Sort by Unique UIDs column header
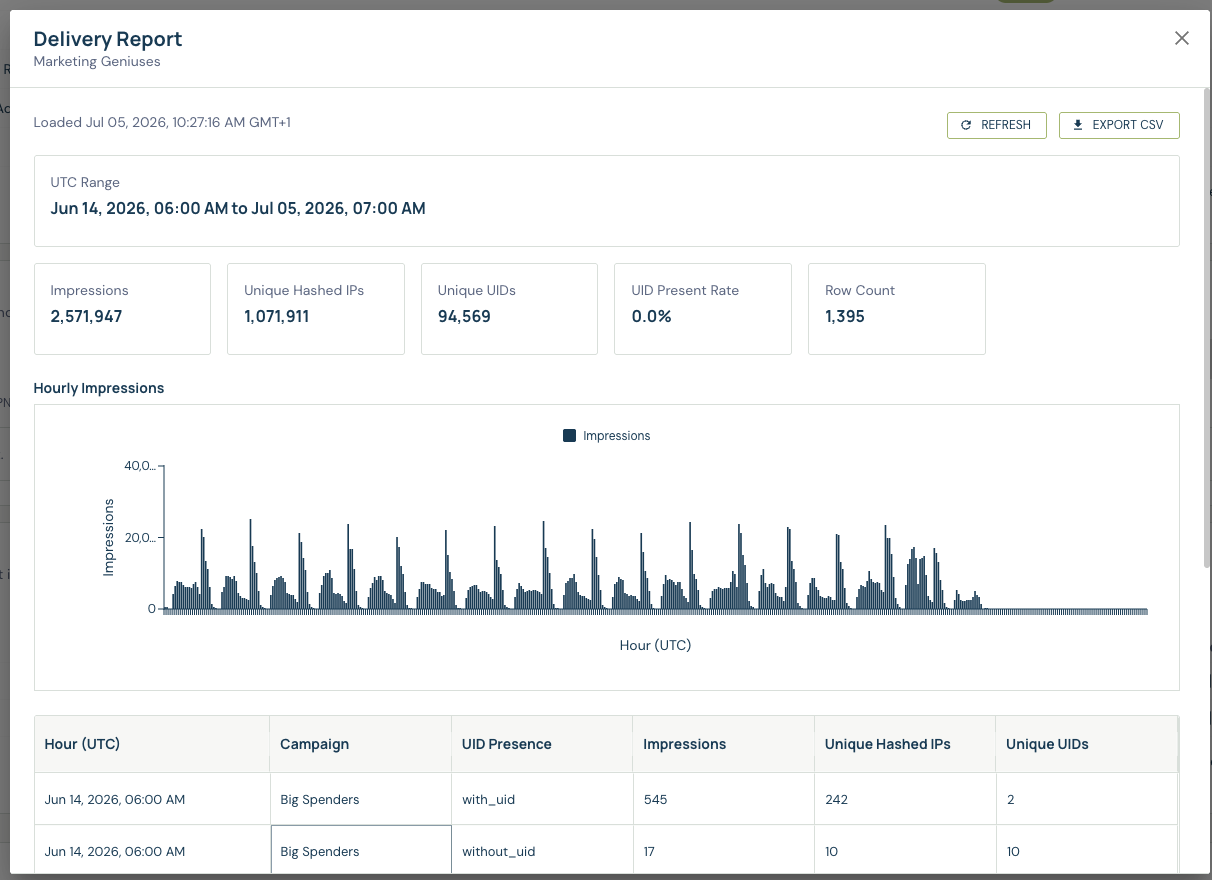This screenshot has height=880, width=1212. [1086, 744]
